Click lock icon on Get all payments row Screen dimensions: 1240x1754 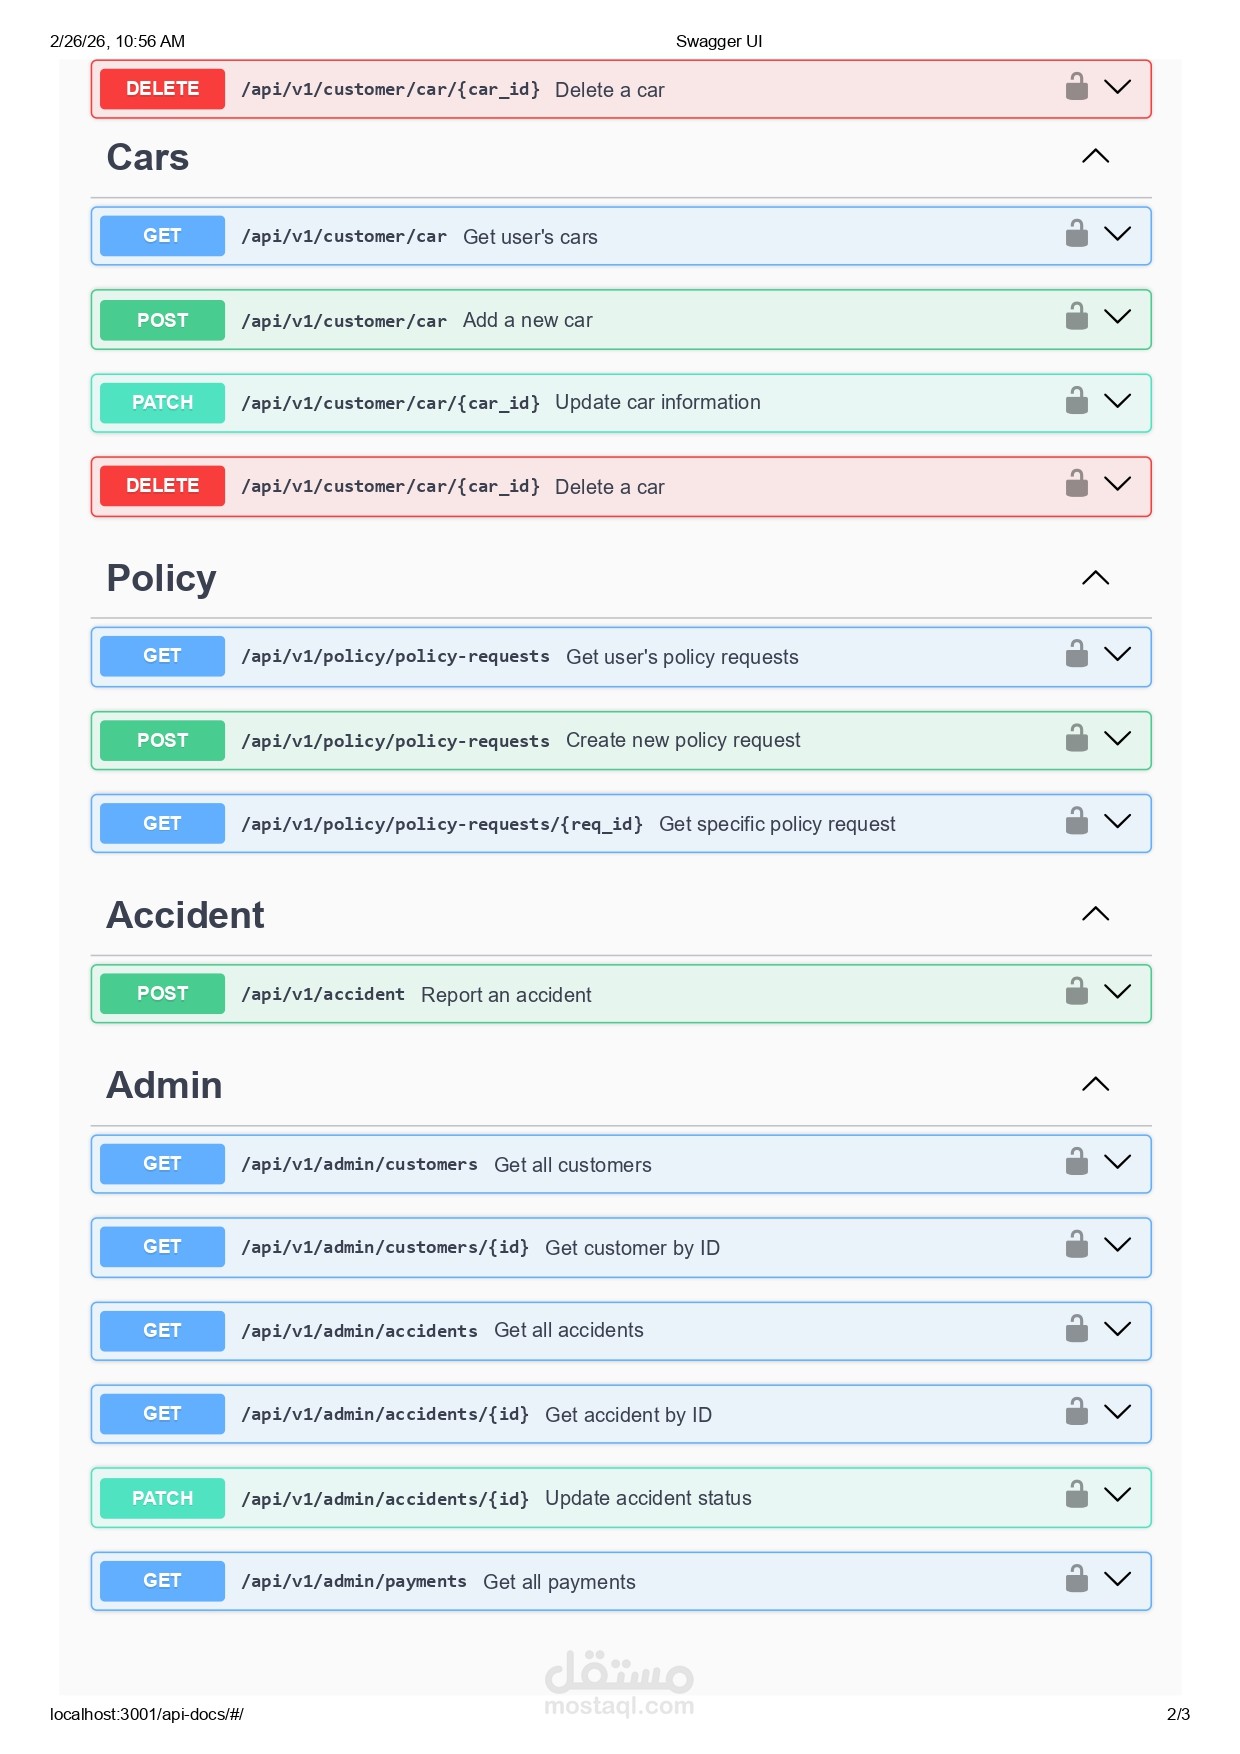click(x=1076, y=1579)
